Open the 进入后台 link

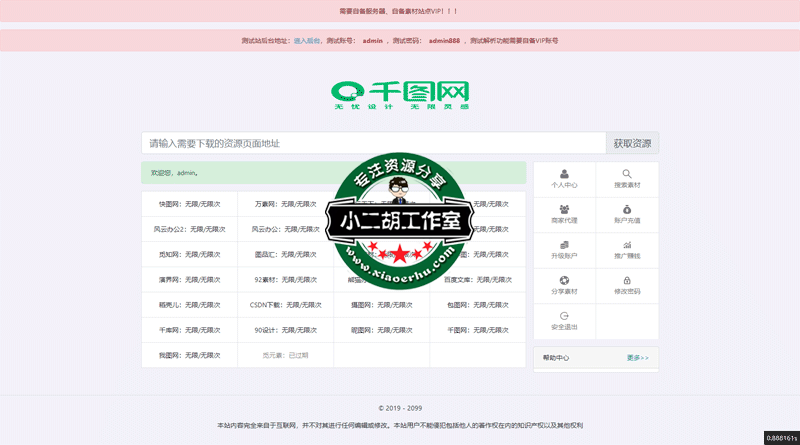[x=307, y=41]
